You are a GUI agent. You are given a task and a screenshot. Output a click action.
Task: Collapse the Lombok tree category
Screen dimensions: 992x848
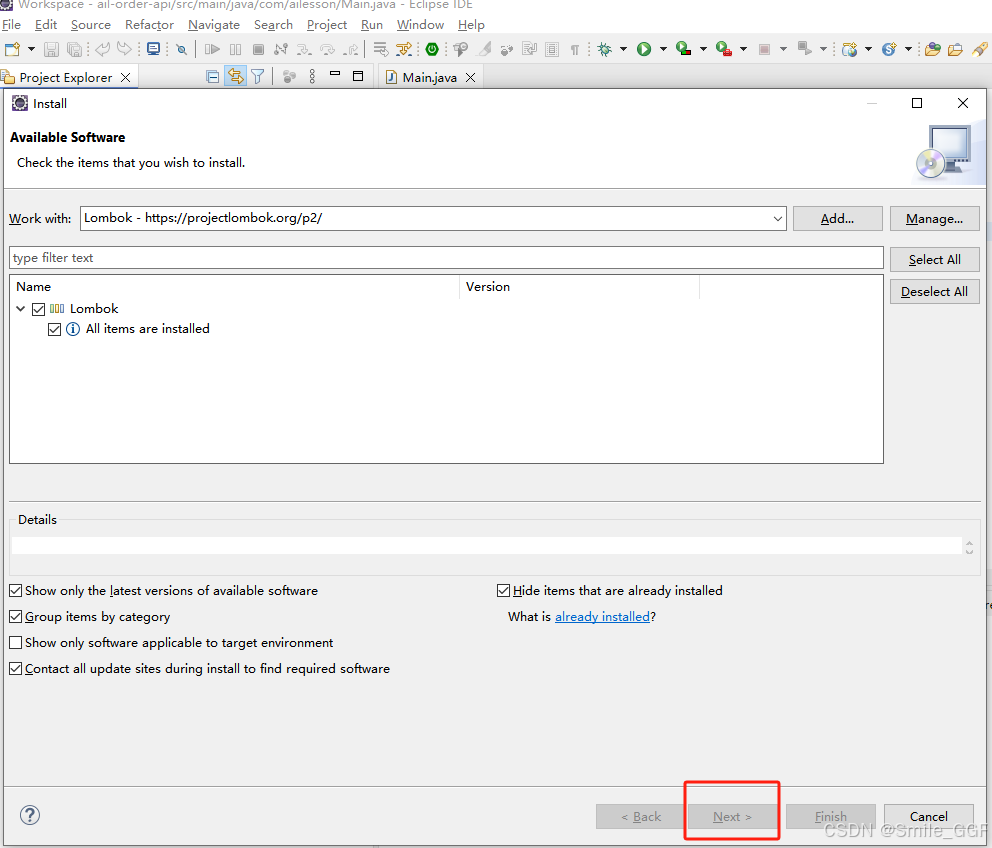click(x=20, y=309)
